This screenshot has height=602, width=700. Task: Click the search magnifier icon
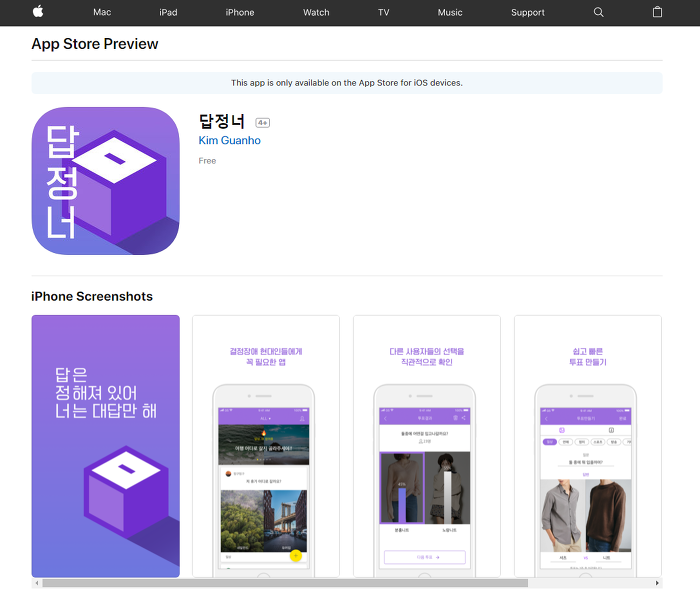pyautogui.click(x=599, y=12)
